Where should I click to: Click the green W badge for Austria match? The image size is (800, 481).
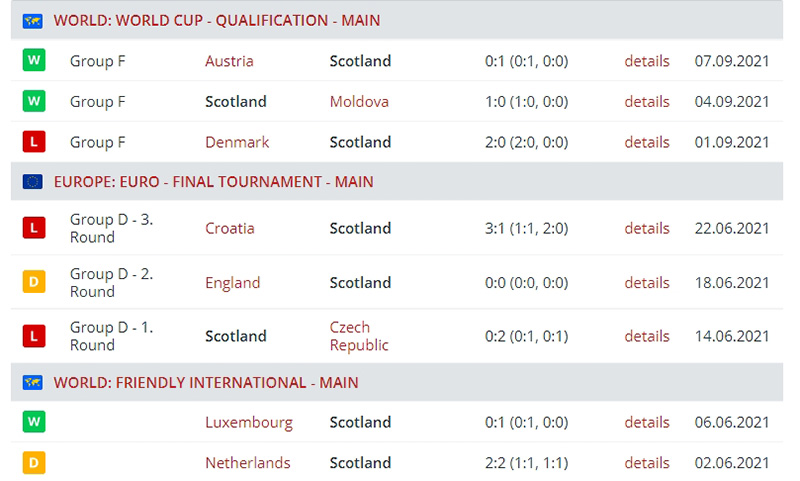(x=34, y=60)
